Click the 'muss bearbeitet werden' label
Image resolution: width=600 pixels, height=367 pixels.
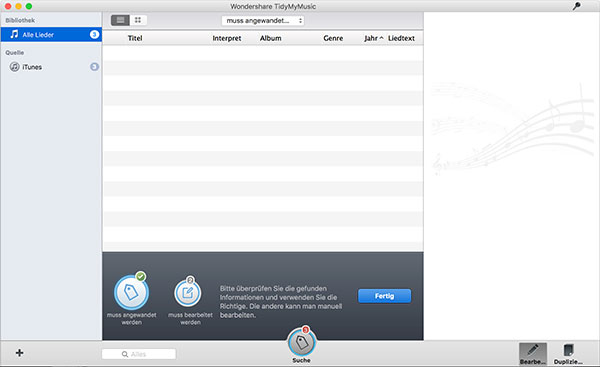click(x=190, y=318)
